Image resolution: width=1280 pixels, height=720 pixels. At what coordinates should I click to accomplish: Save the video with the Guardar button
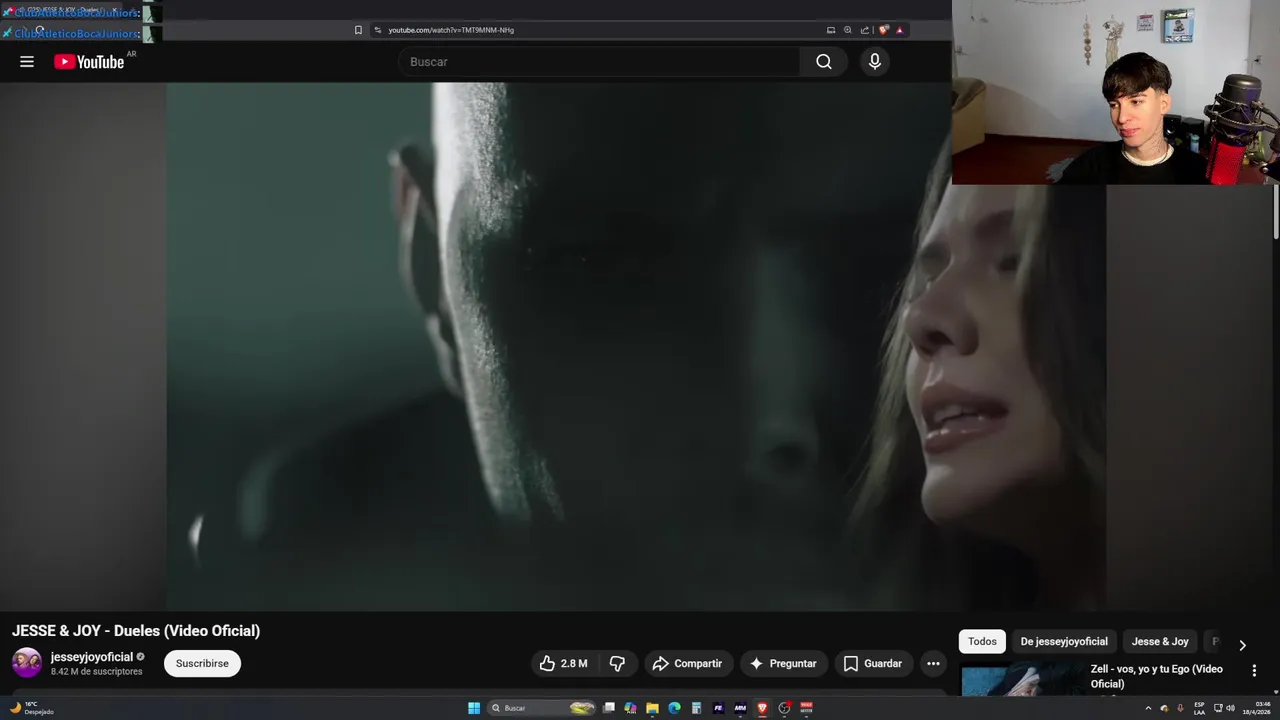click(873, 663)
